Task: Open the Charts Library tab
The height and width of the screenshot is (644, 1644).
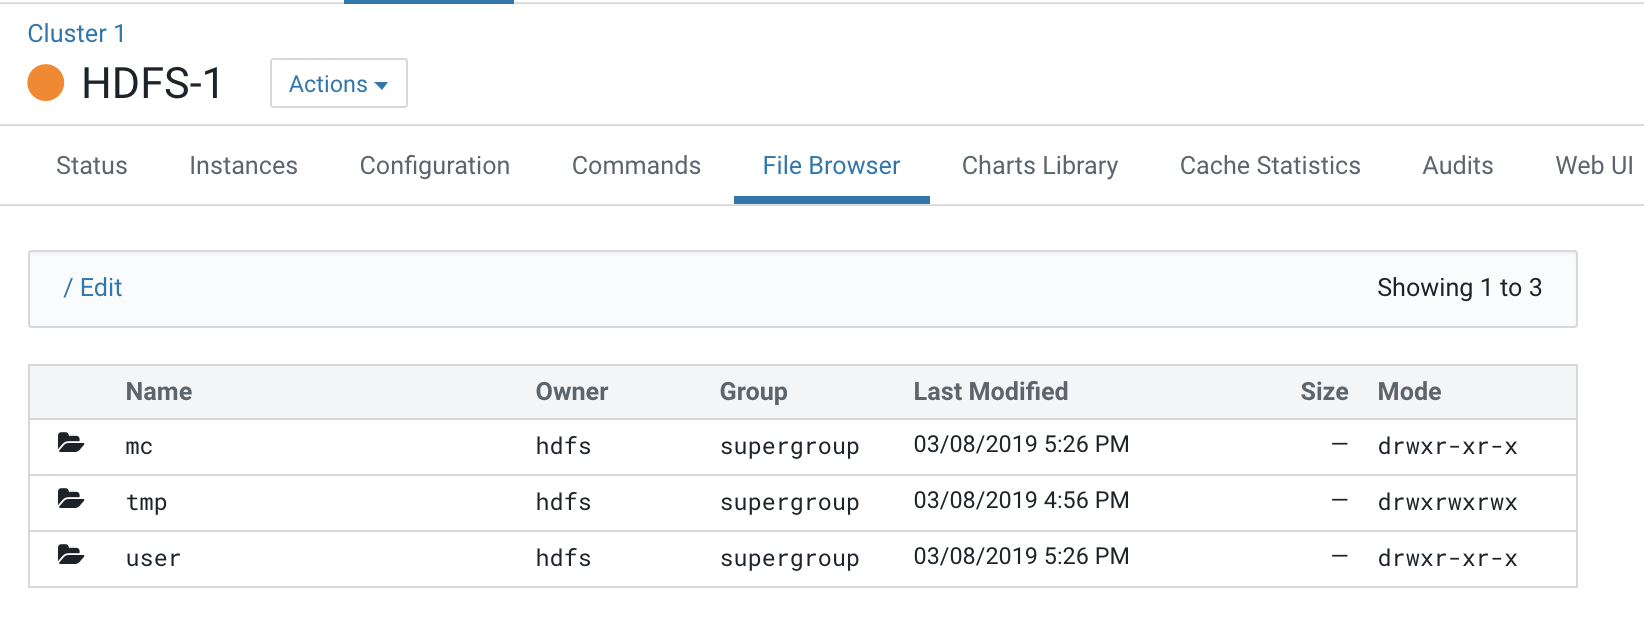Action: (1040, 166)
